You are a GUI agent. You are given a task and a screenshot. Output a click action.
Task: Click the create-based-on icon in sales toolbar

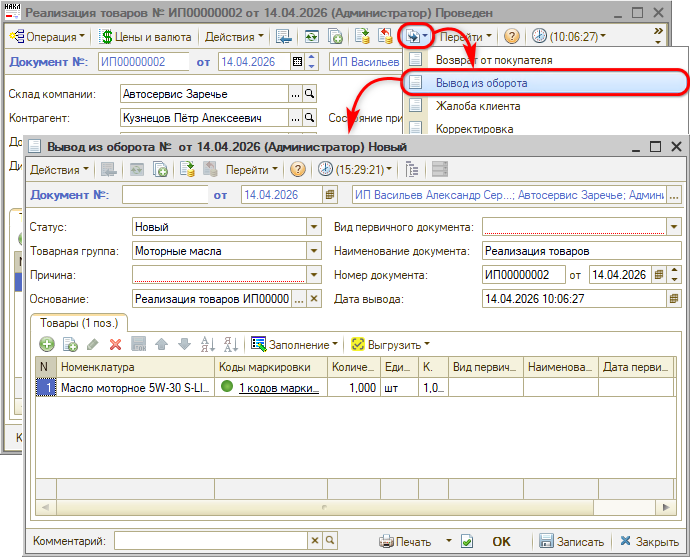[413, 36]
